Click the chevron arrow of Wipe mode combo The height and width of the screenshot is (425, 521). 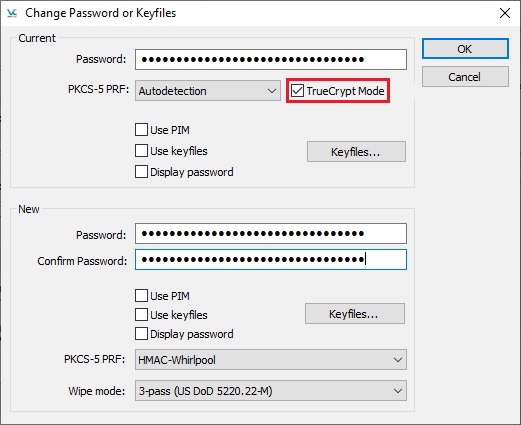click(398, 391)
